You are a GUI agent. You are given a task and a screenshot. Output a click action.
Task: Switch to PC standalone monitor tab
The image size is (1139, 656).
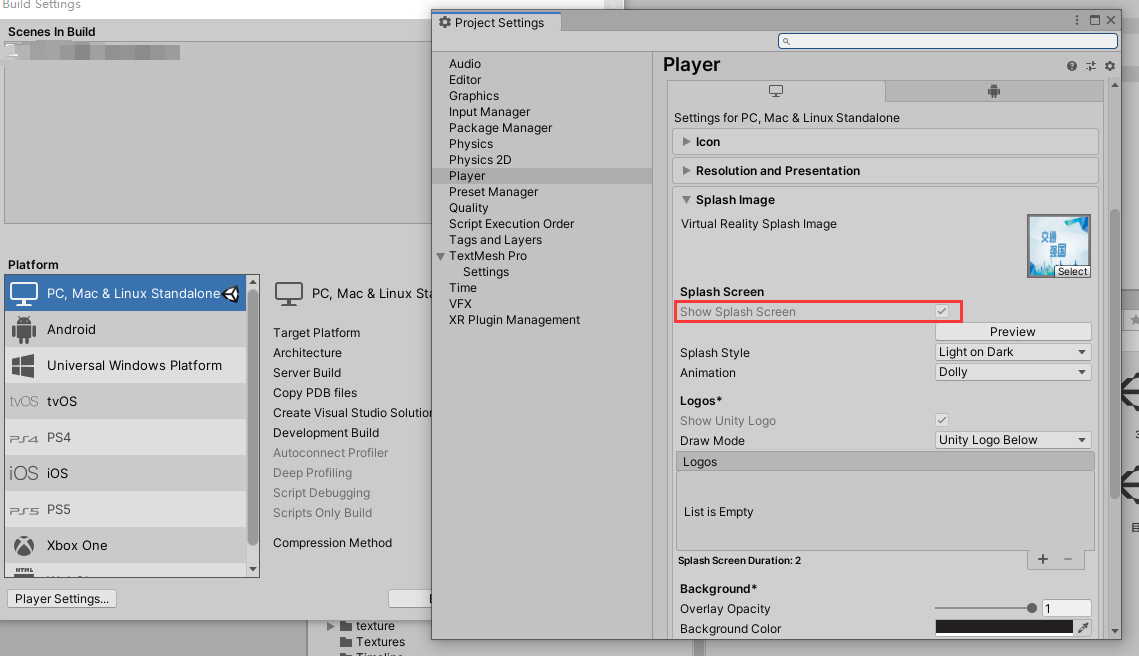tap(776, 91)
